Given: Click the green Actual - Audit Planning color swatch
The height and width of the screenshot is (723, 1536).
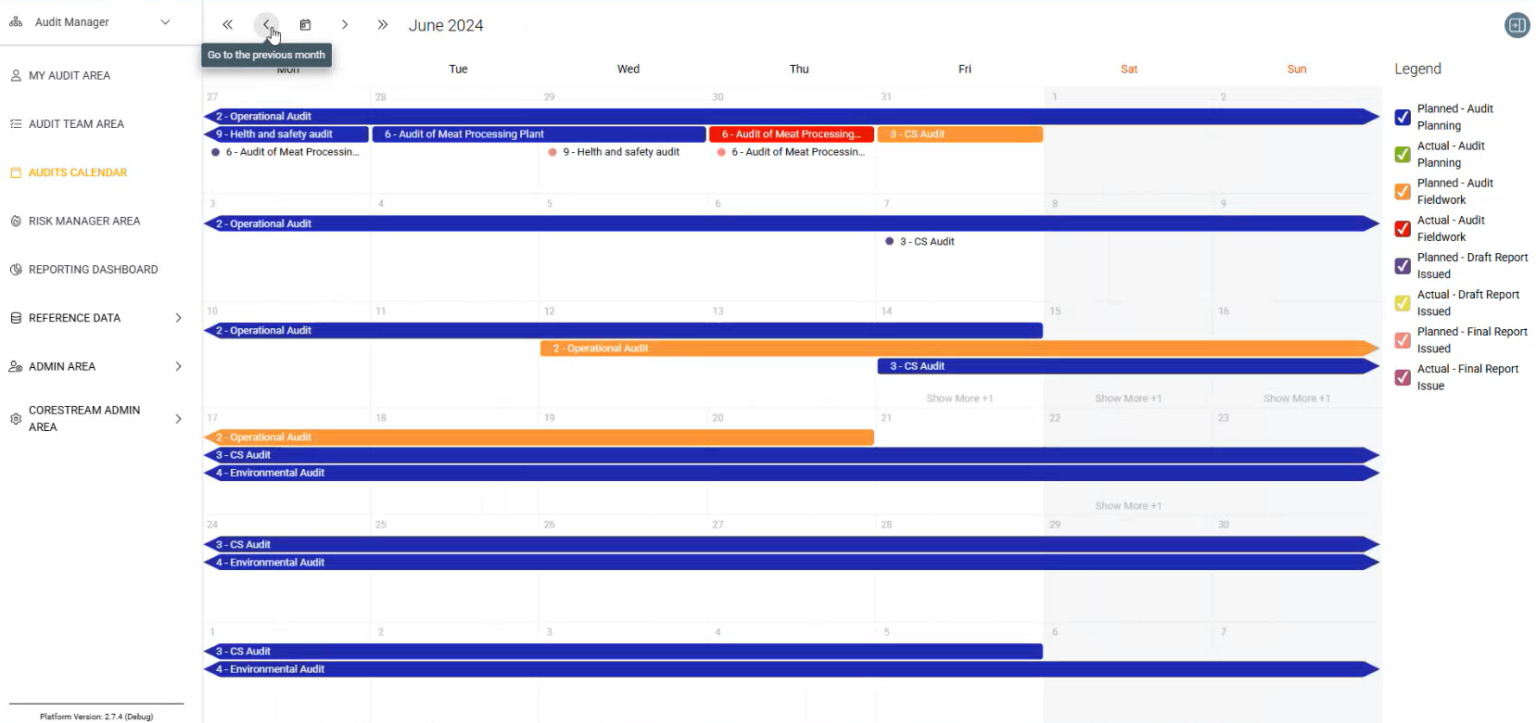Looking at the screenshot, I should pos(1401,154).
